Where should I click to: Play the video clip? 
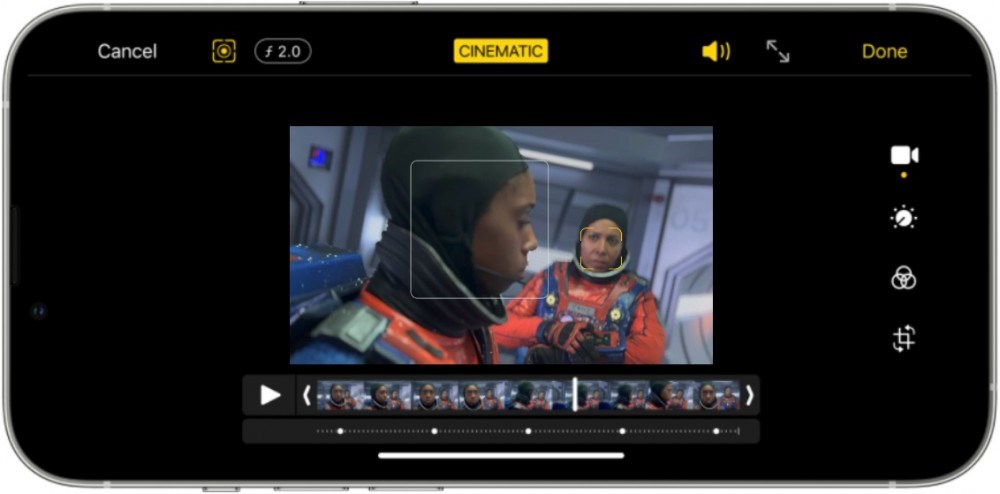coord(270,395)
